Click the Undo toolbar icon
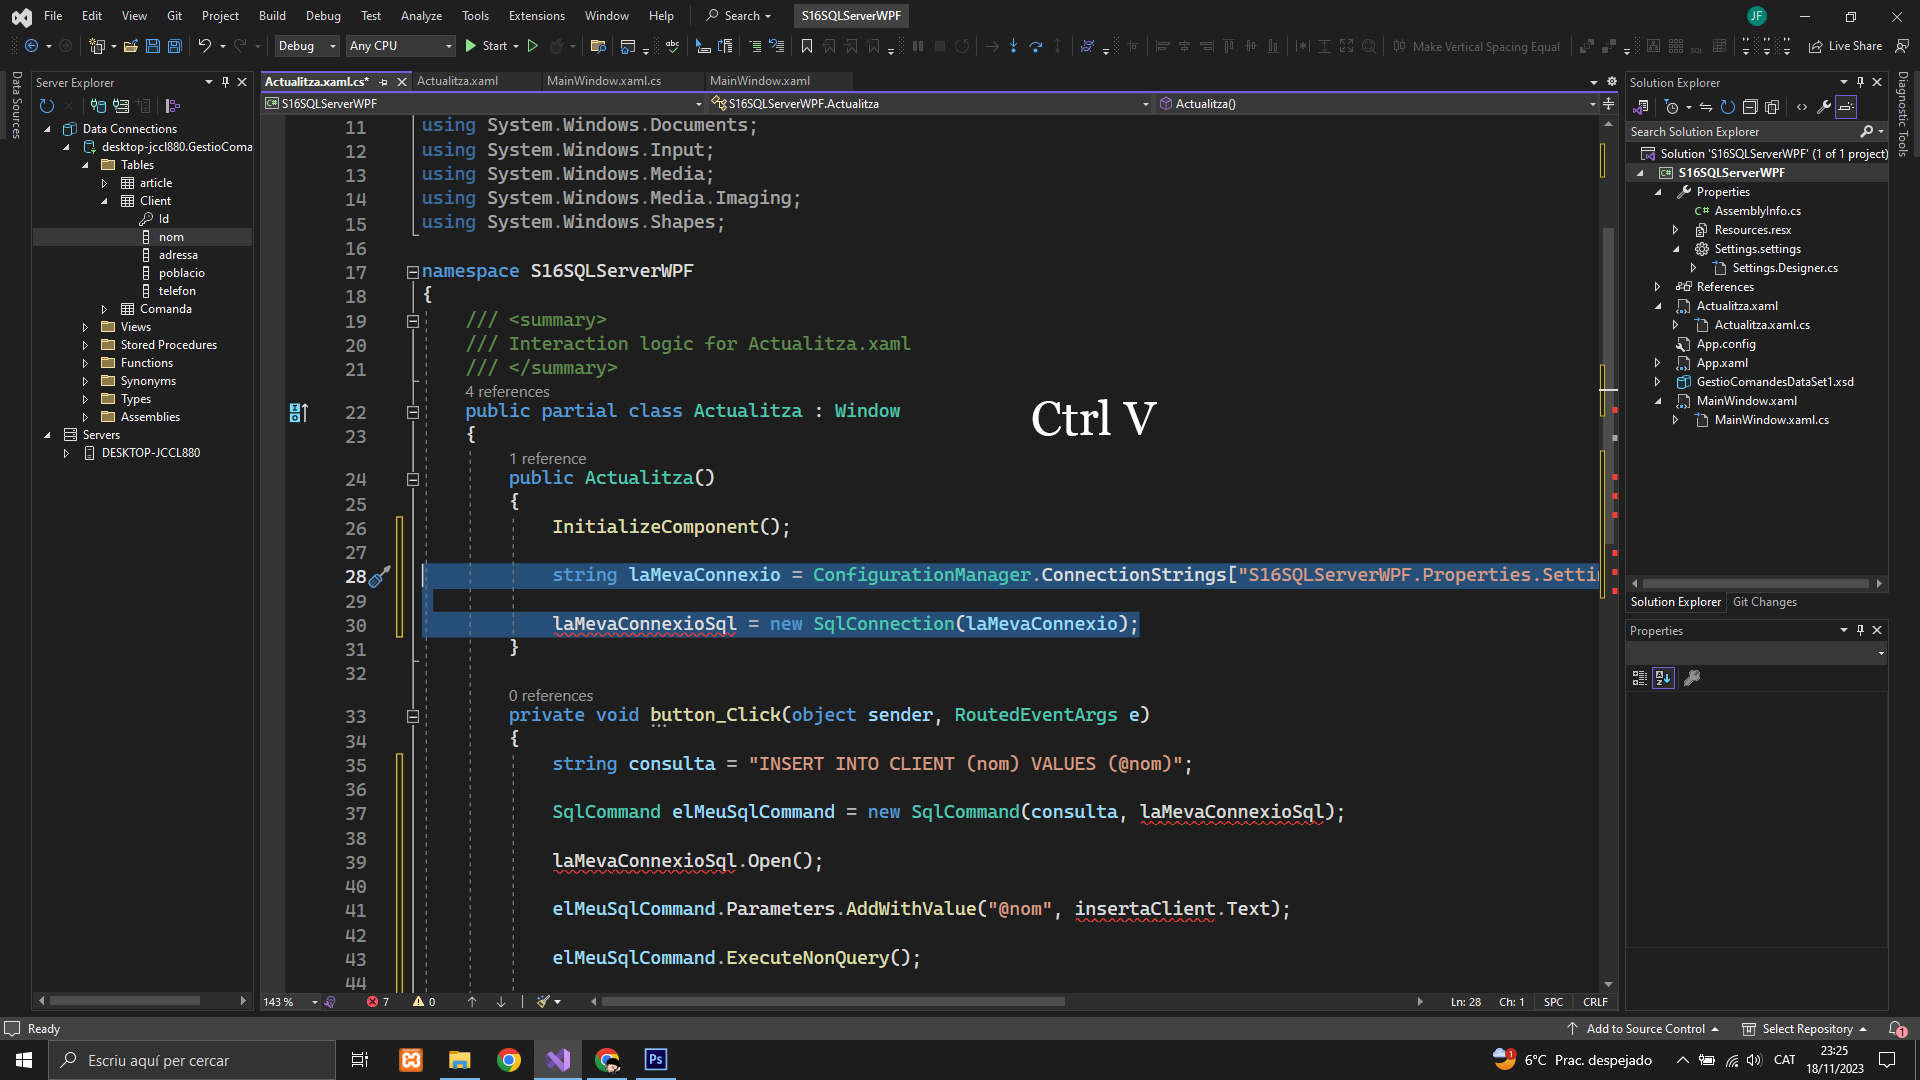This screenshot has width=1920, height=1080. (204, 46)
